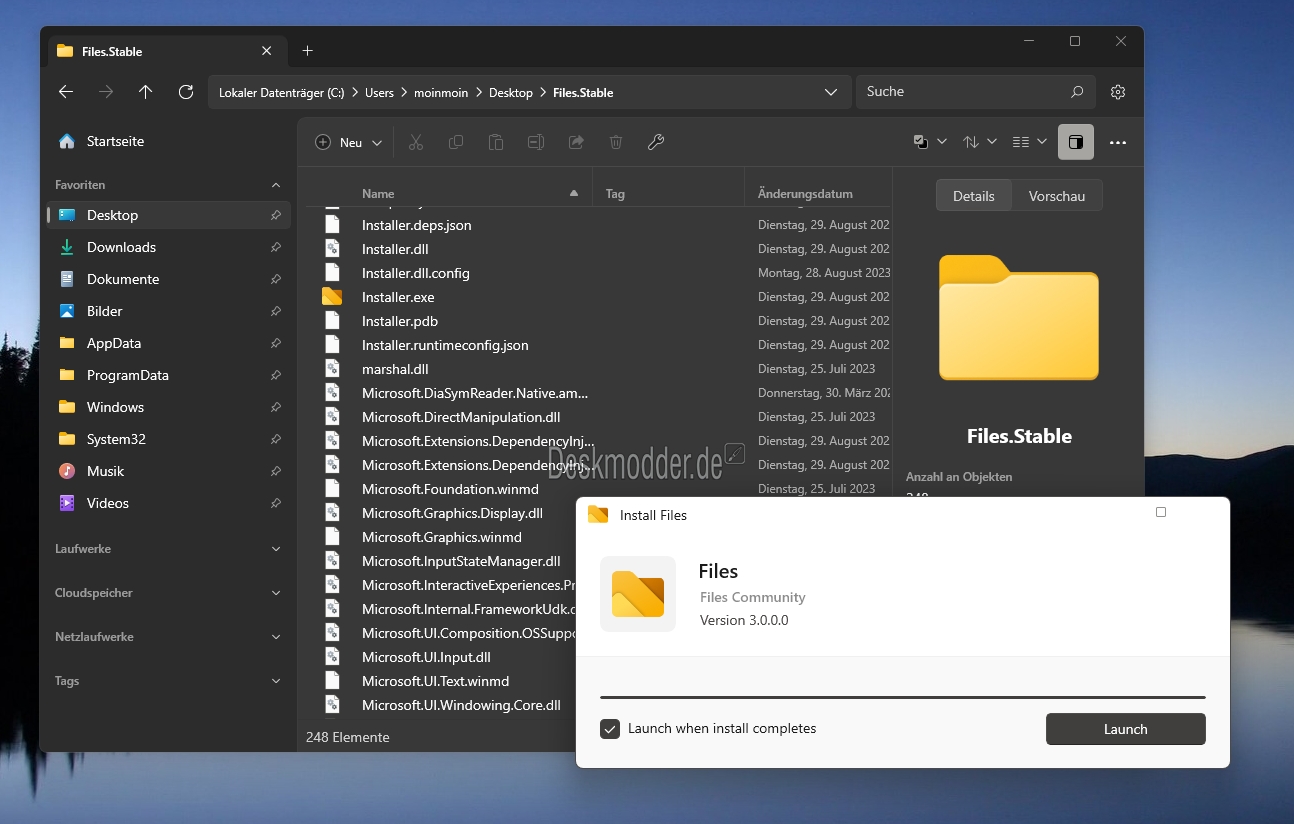Sort by Tag column header
This screenshot has height=824, width=1294.
click(615, 194)
